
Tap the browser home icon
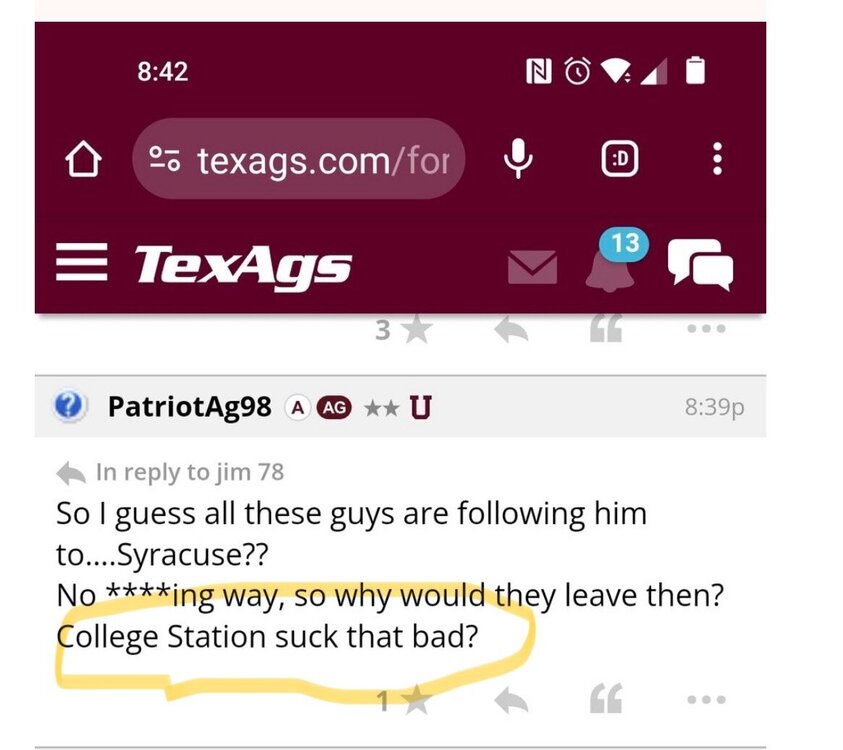point(84,160)
